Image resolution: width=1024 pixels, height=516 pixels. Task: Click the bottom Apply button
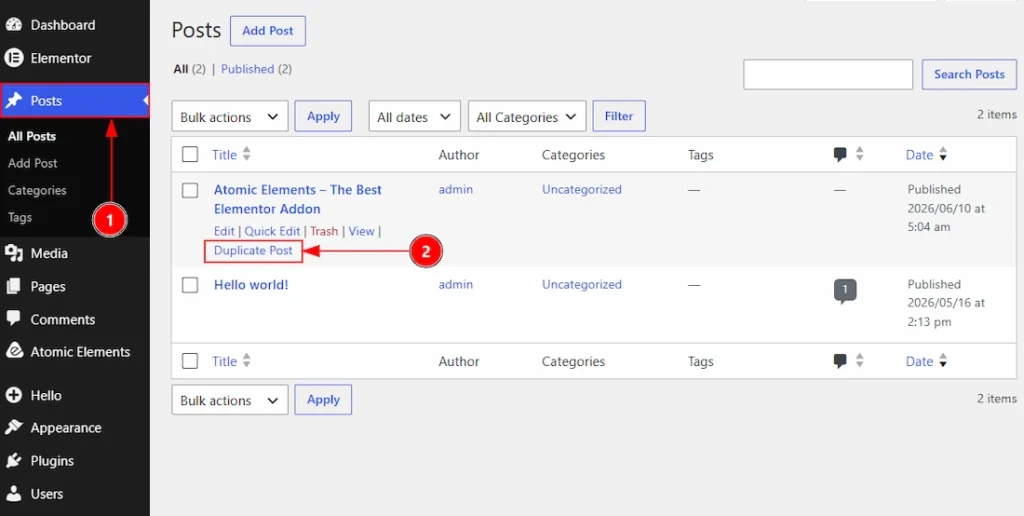pyautogui.click(x=323, y=400)
